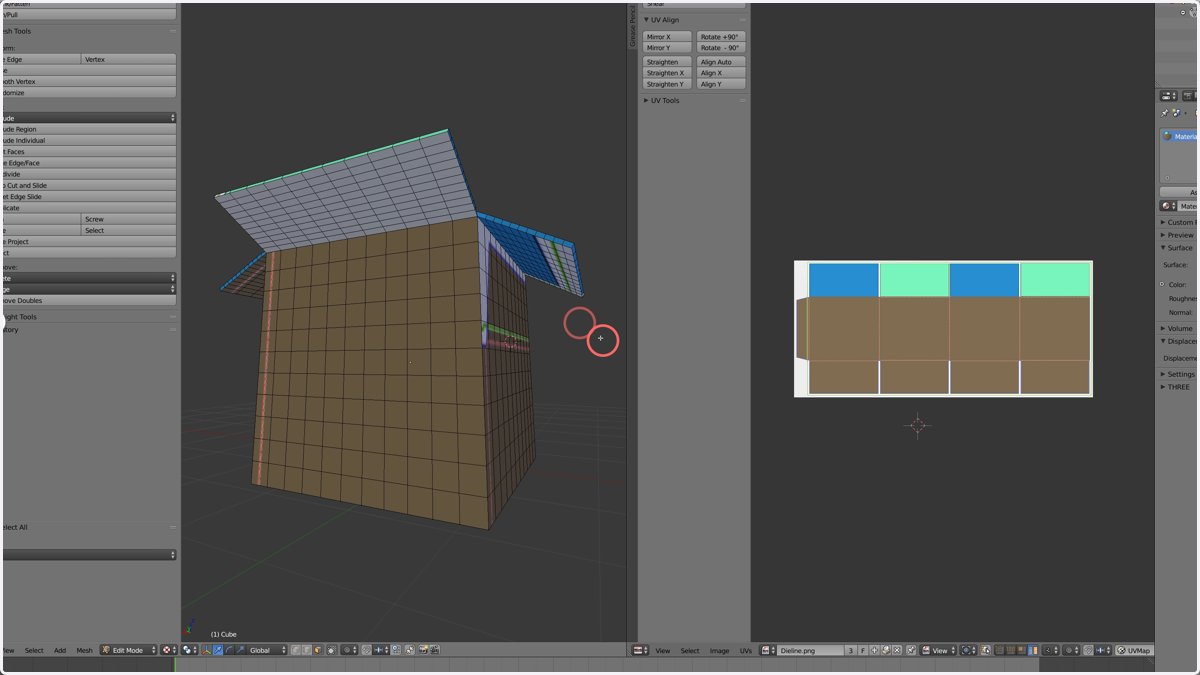Click the Straighten X button
The height and width of the screenshot is (675, 1200).
(667, 73)
